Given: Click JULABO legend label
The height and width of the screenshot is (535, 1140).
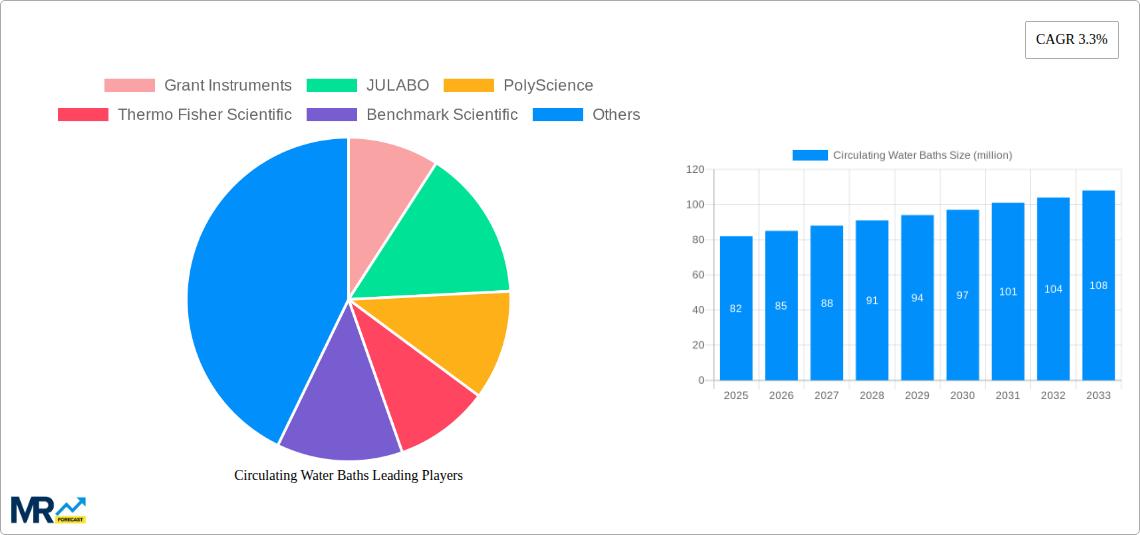Looking at the screenshot, I should (398, 86).
